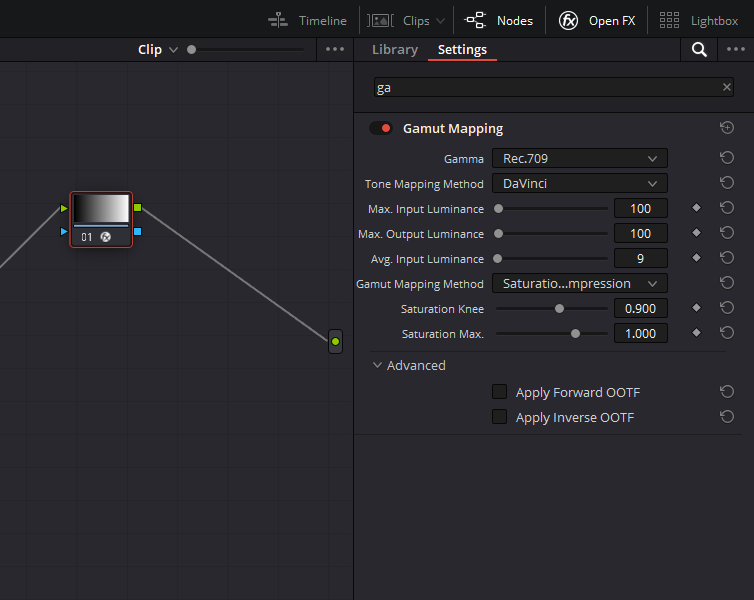
Task: Open the Gamma dropdown showing Rec.709
Action: tap(579, 158)
